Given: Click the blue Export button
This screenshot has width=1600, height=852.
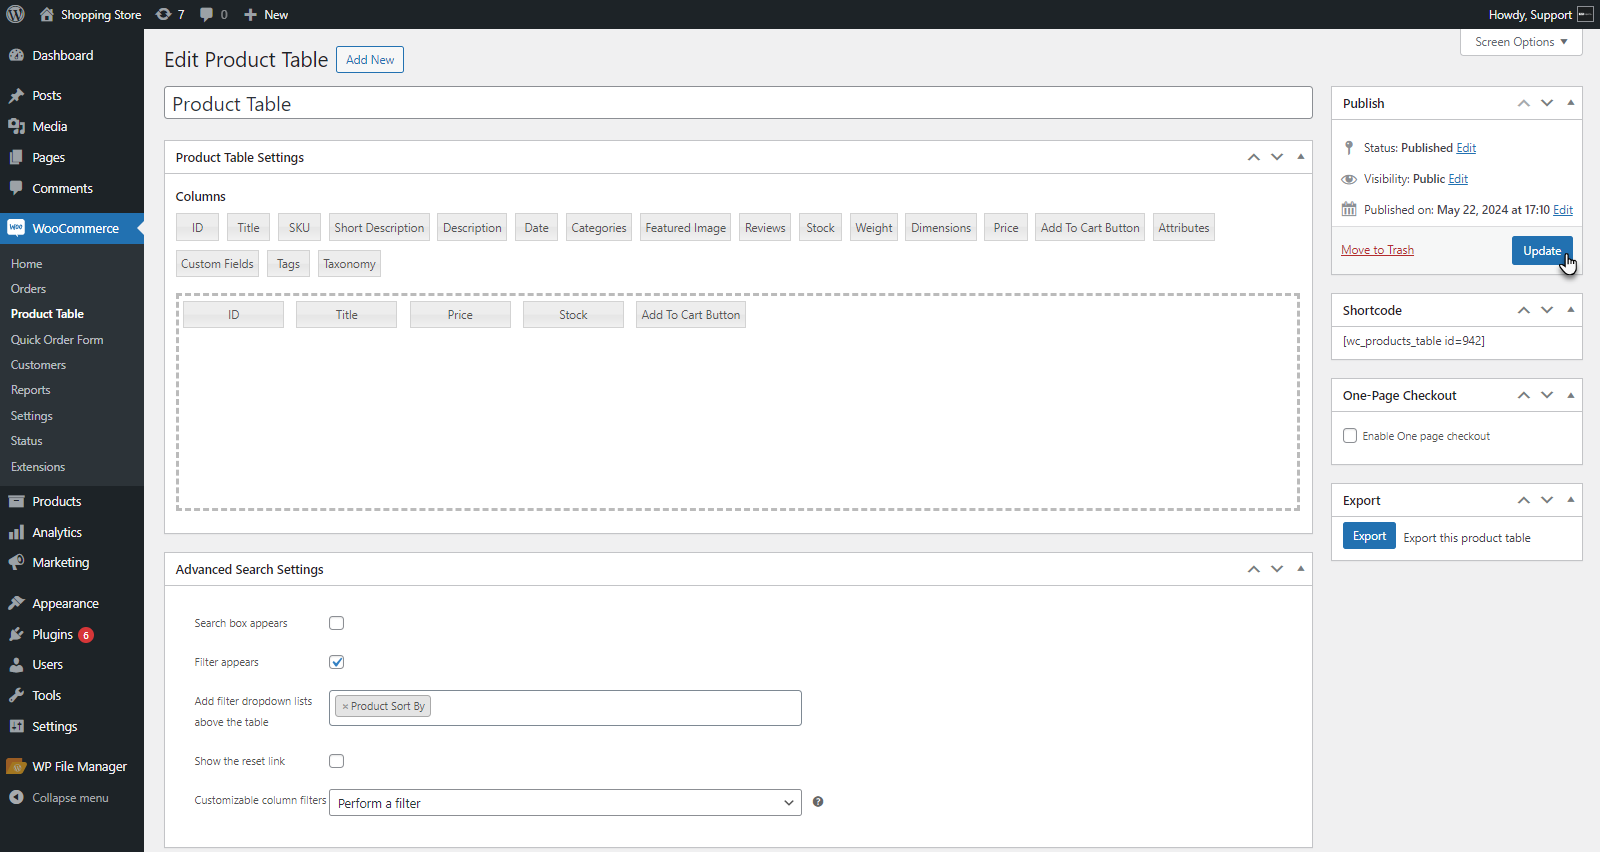Looking at the screenshot, I should pos(1369,536).
